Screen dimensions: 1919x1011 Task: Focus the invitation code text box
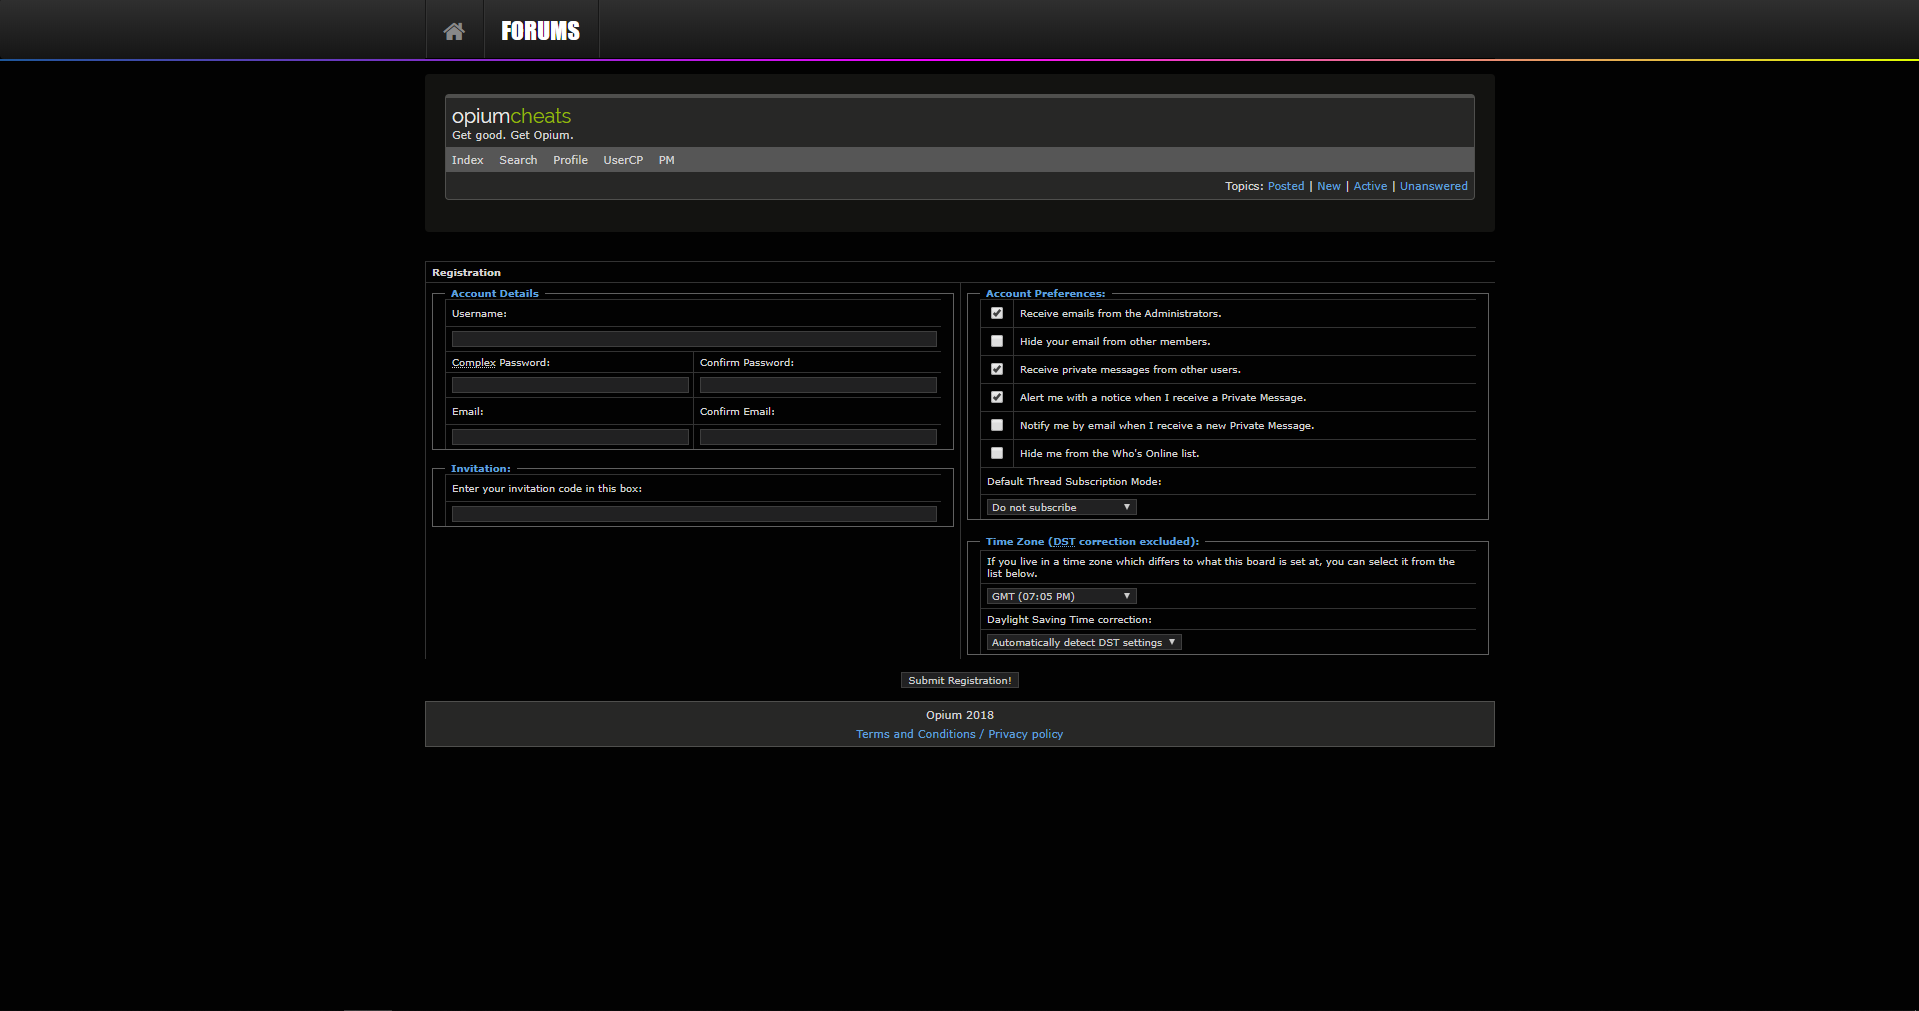[x=694, y=514]
